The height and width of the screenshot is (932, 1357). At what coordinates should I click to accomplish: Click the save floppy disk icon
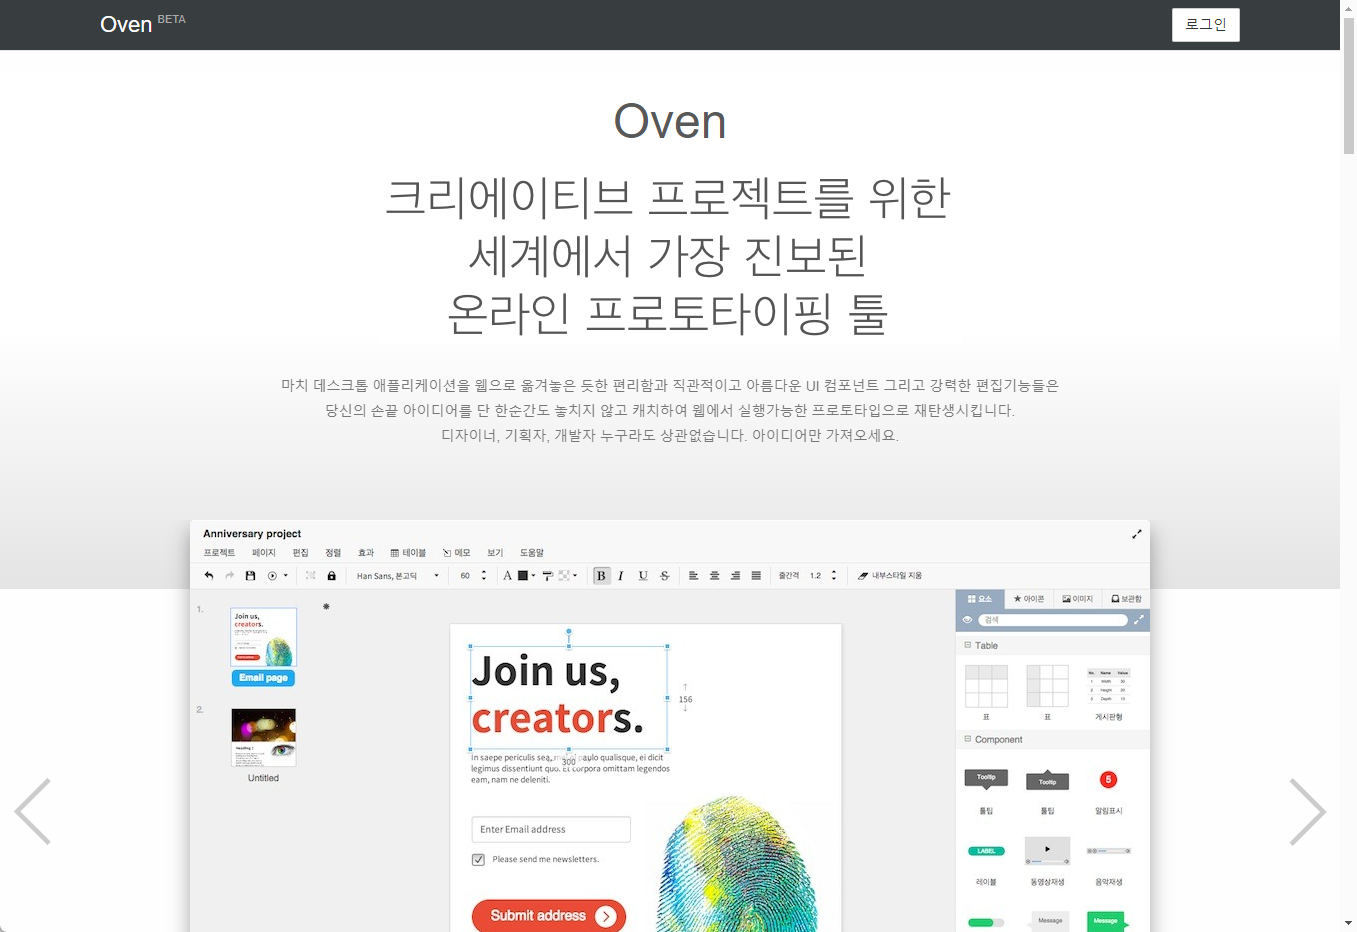pos(250,576)
